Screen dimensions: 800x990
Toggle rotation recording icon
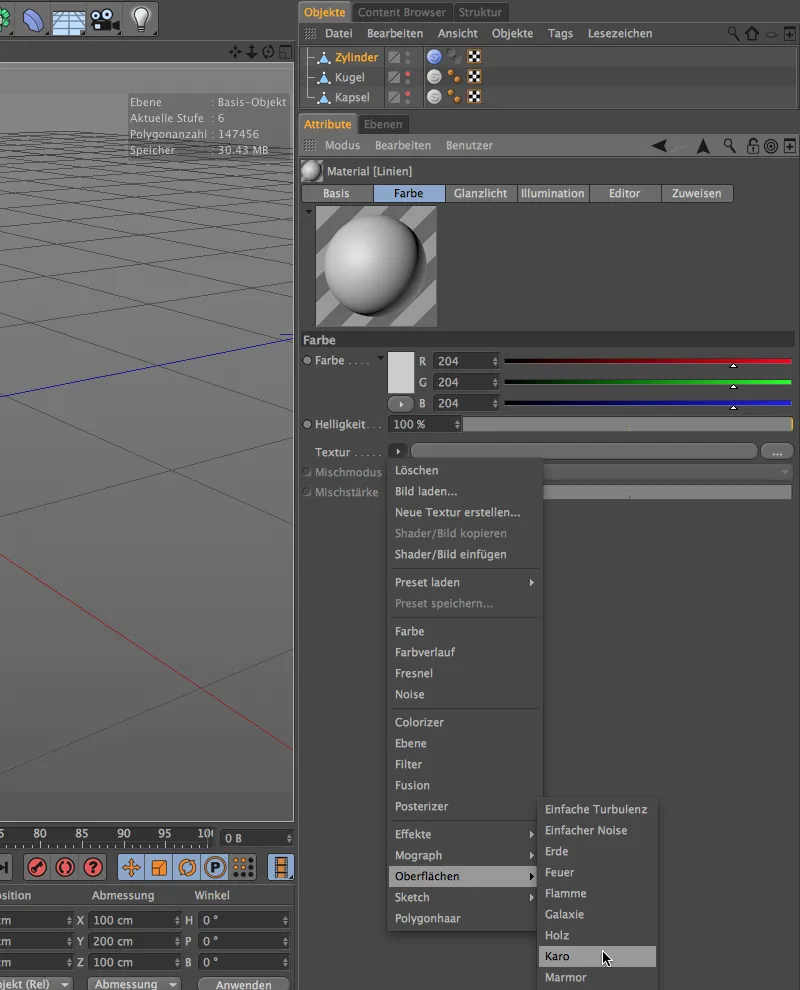(x=187, y=867)
